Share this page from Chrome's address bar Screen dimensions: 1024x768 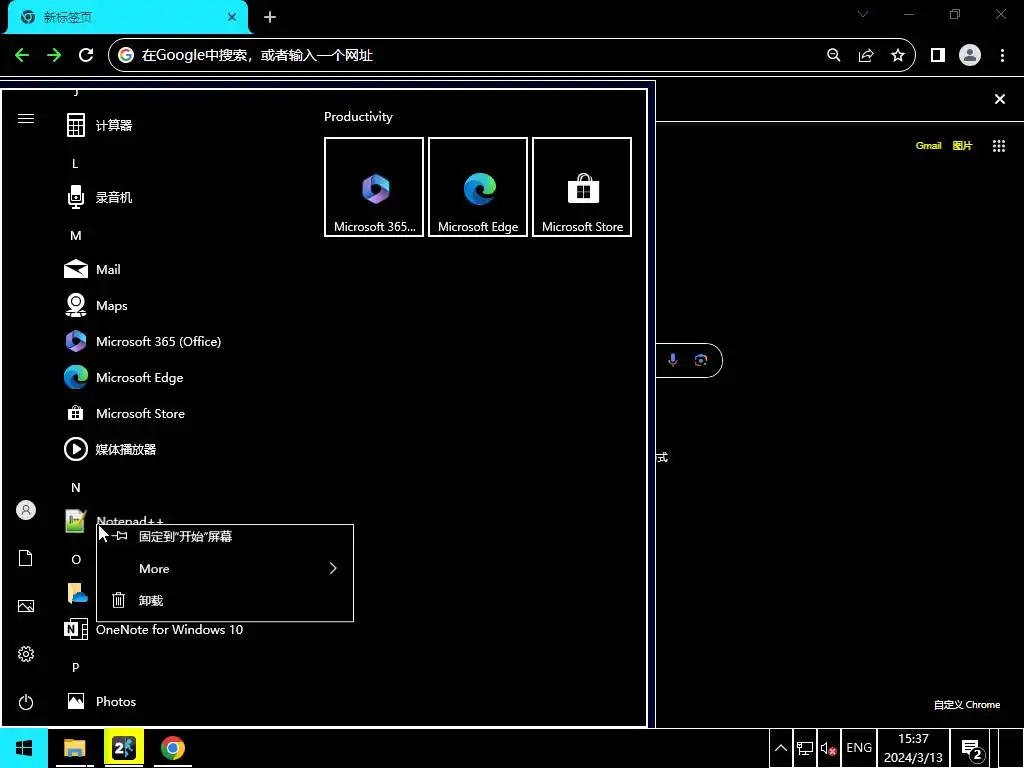pos(866,56)
